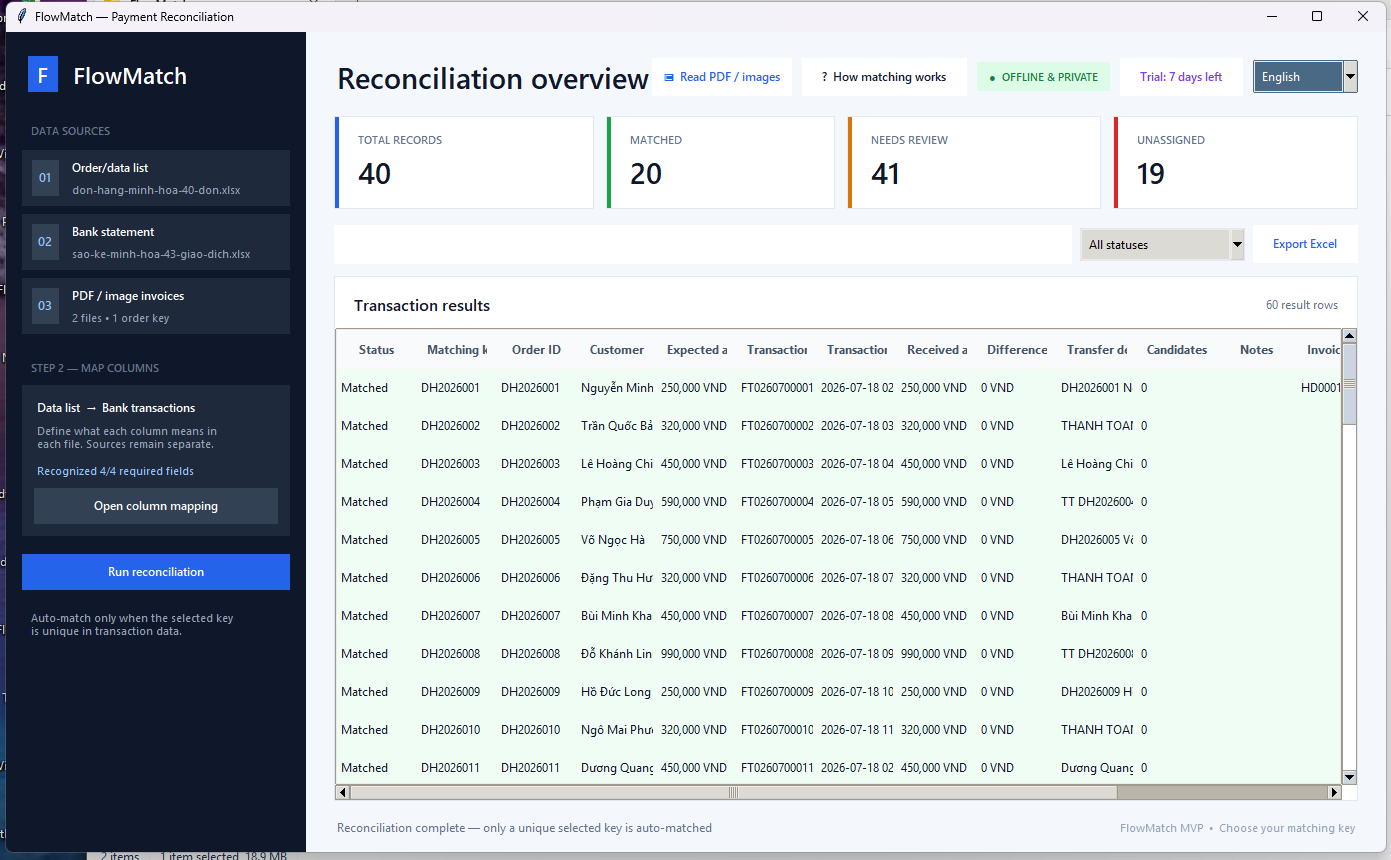Viewport: 1391px width, 860px height.
Task: Select the Bank statement source card
Action: (x=156, y=242)
